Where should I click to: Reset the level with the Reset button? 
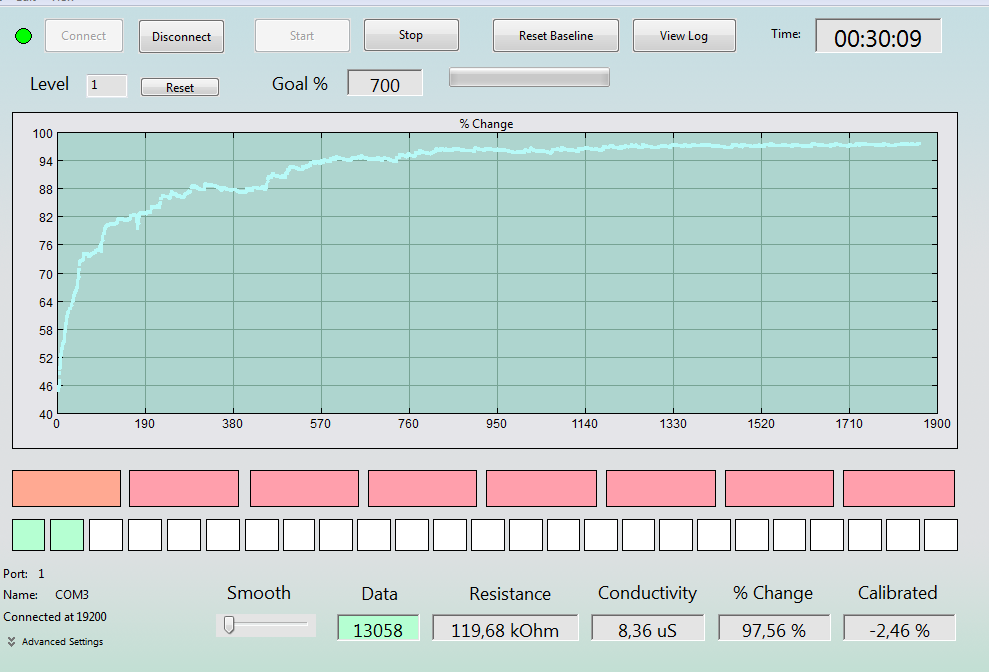point(180,88)
